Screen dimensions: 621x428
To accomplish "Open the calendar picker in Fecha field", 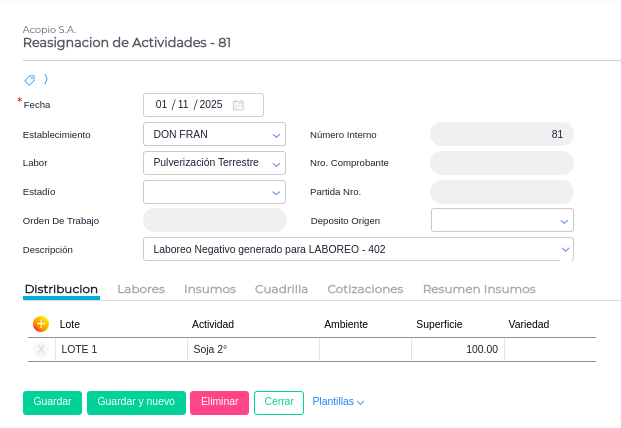I will coord(238,105).
